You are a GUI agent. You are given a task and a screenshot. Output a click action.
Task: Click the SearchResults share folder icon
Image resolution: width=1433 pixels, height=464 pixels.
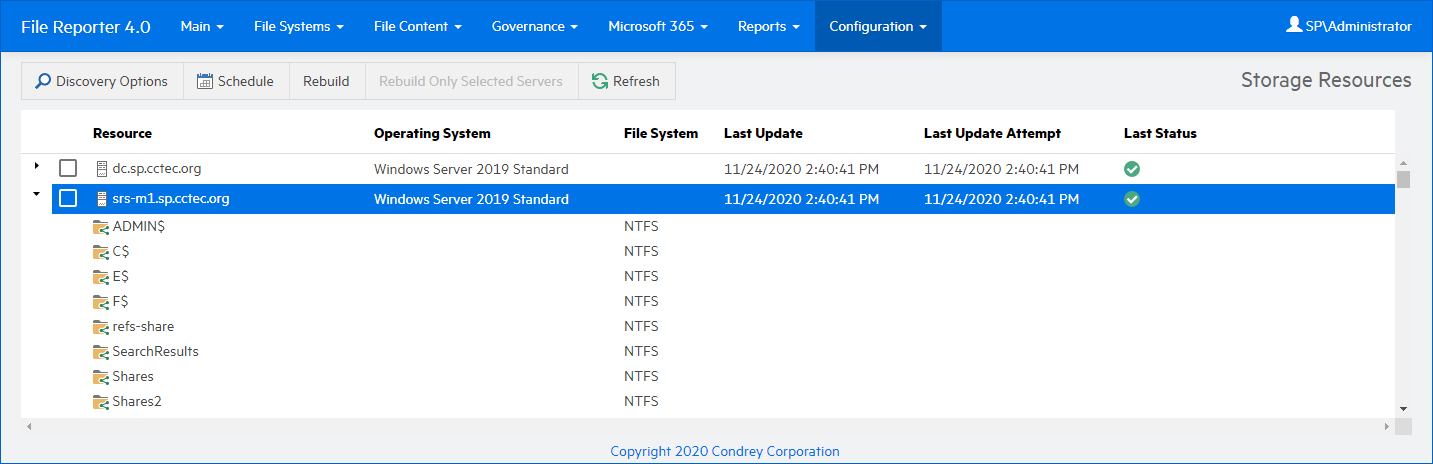pyautogui.click(x=100, y=352)
